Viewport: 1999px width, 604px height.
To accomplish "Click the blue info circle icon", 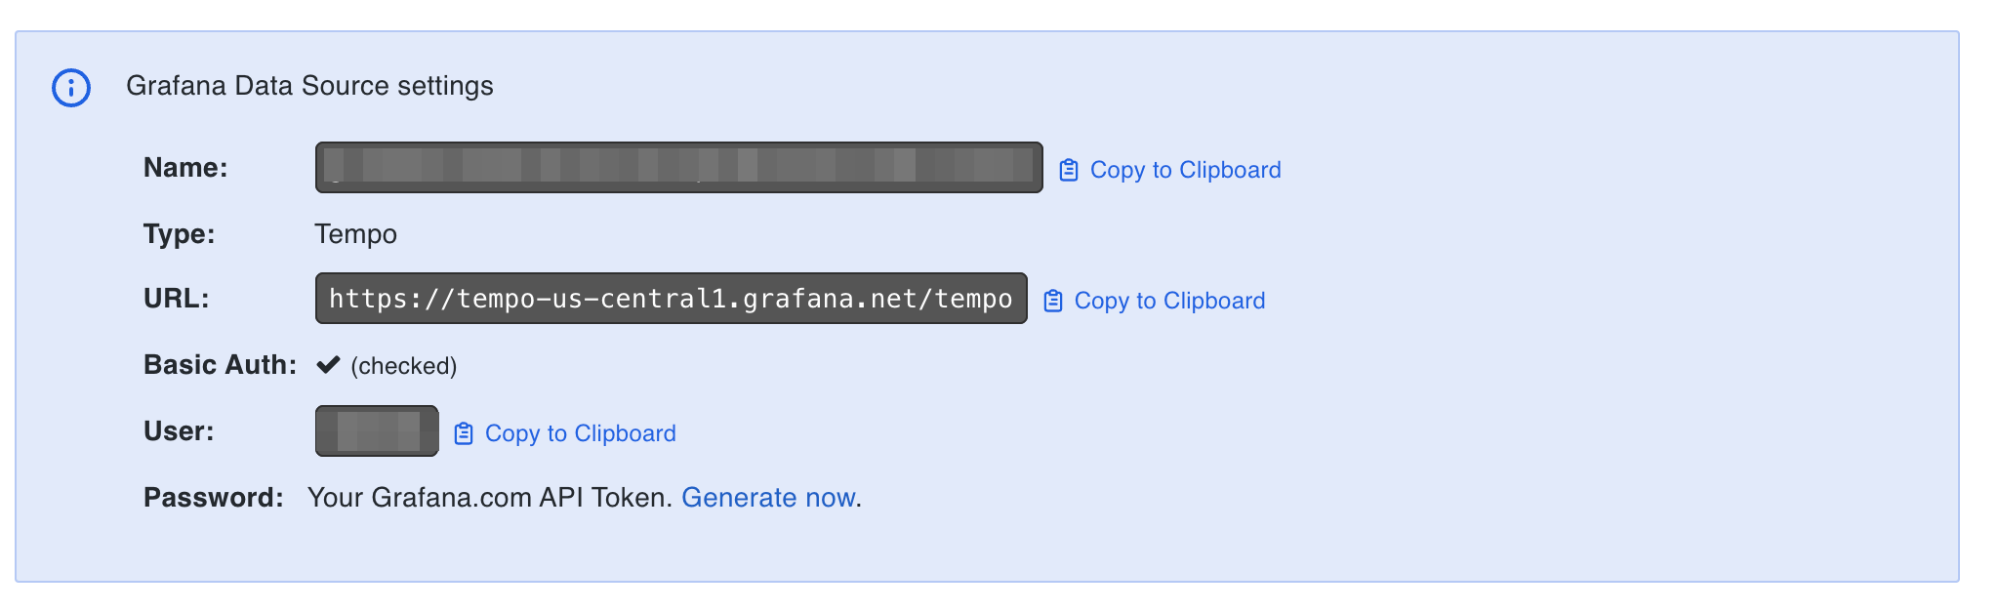I will (71, 88).
